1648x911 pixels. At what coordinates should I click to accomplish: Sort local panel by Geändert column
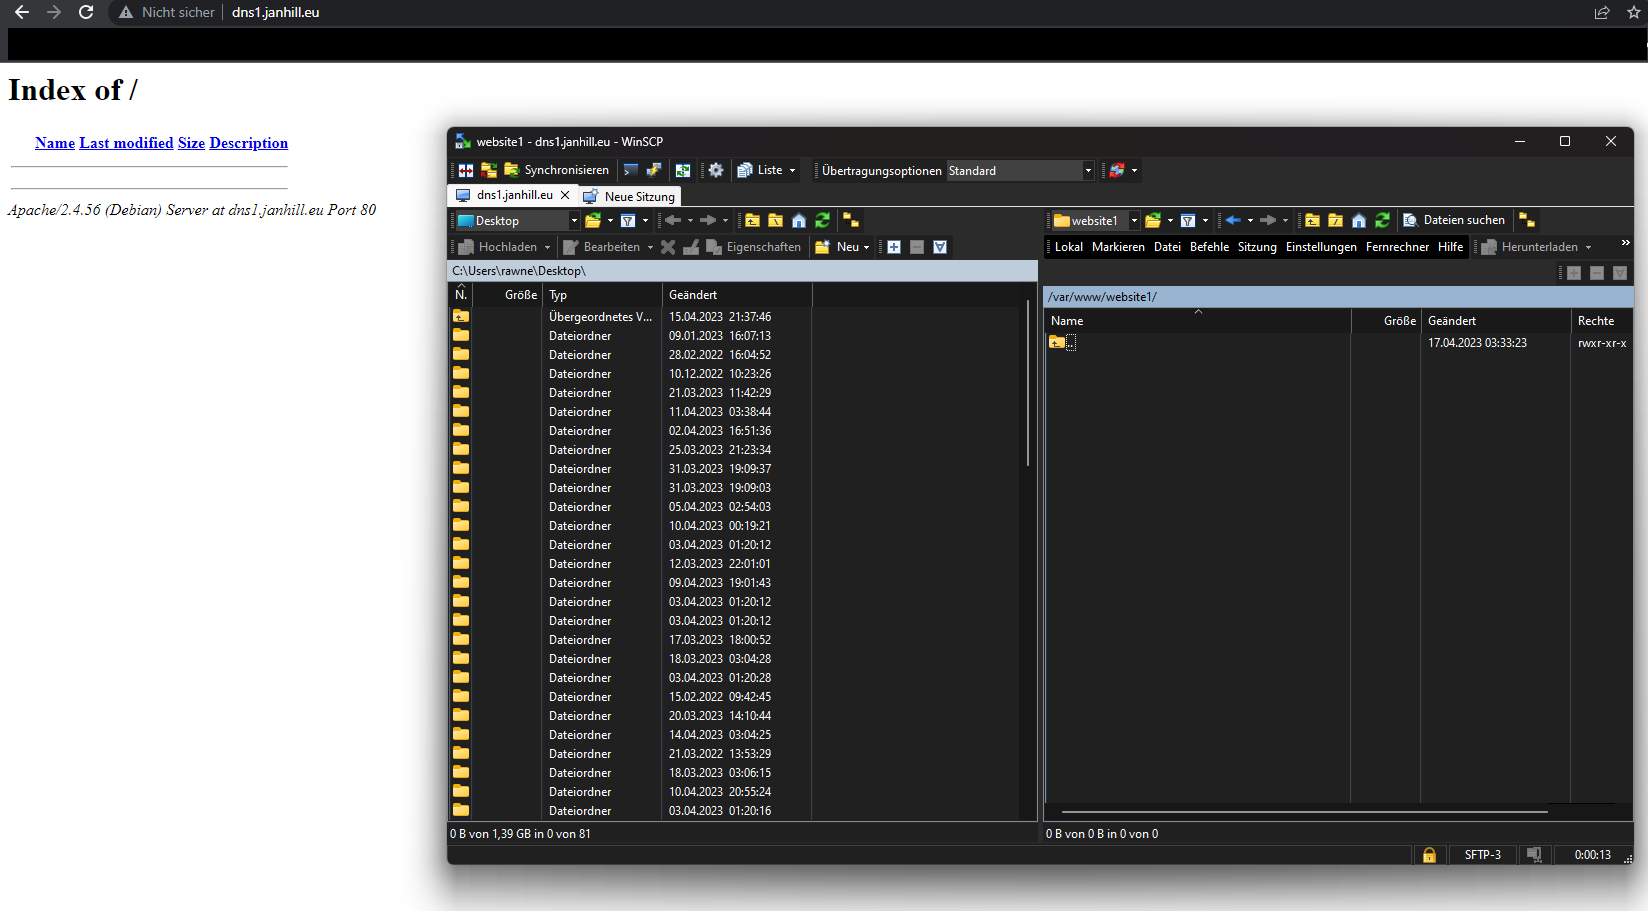[x=737, y=295]
